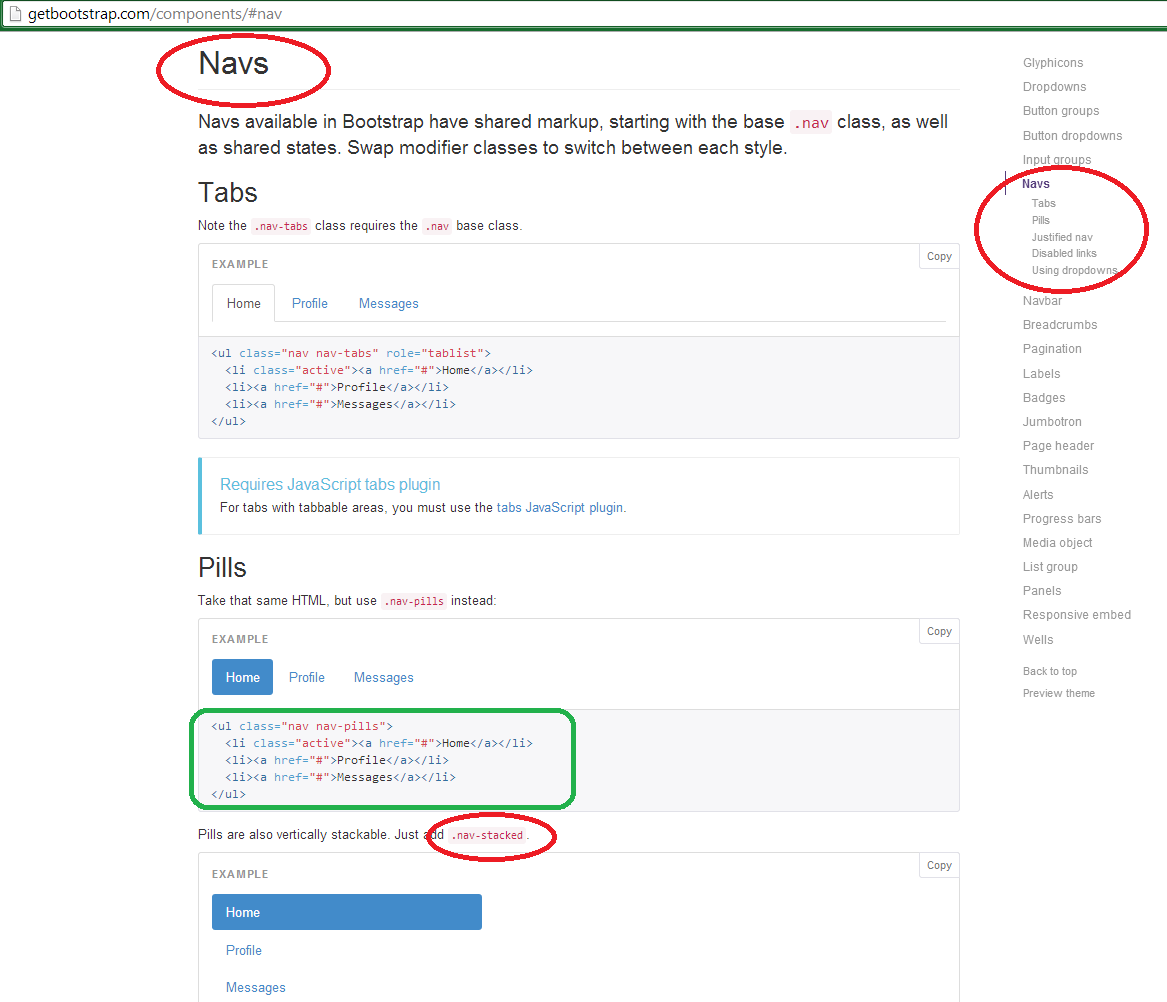Screen dimensions: 1167x1002
Task: Open the Using dropdowns subsection
Action: [1073, 270]
